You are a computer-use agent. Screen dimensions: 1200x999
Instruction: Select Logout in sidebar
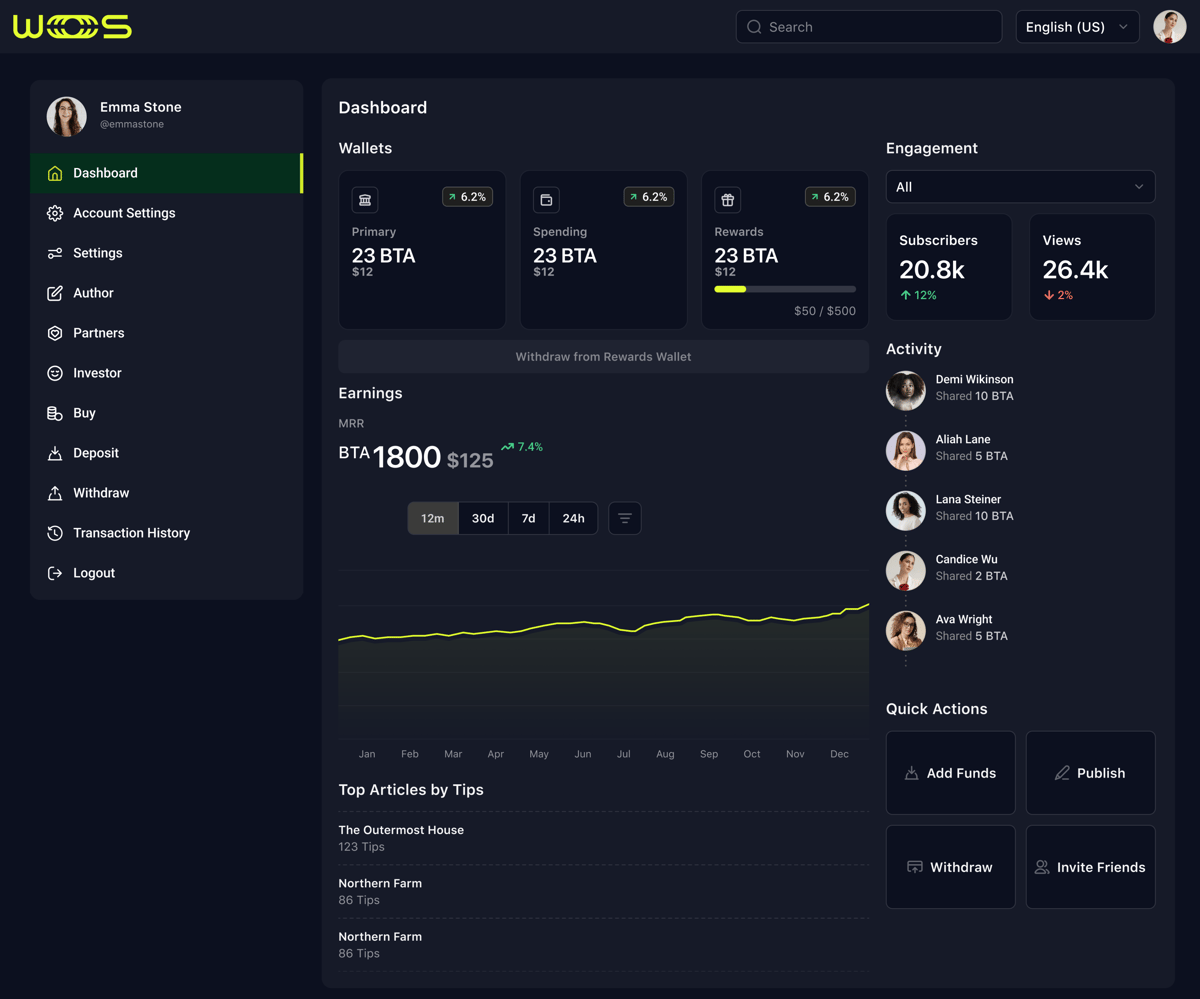[x=166, y=573]
